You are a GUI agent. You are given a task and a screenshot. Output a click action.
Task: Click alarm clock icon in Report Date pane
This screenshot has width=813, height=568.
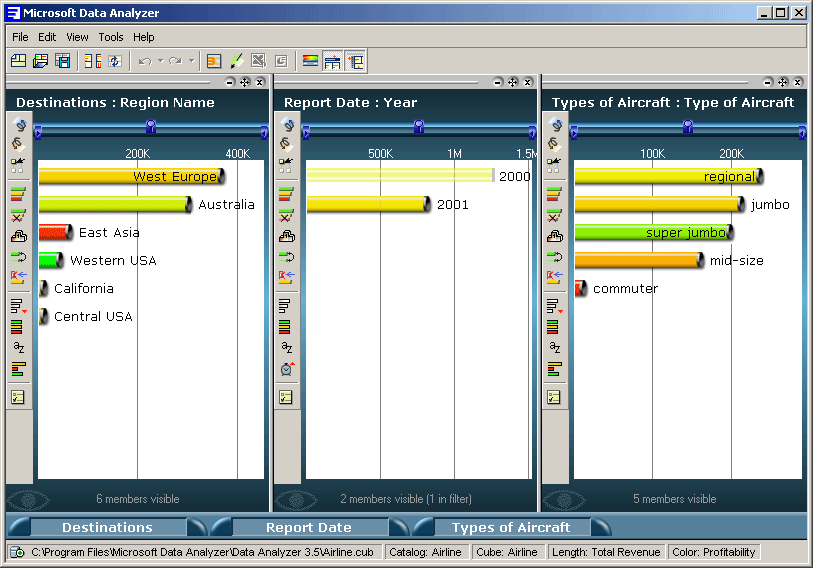[287, 369]
